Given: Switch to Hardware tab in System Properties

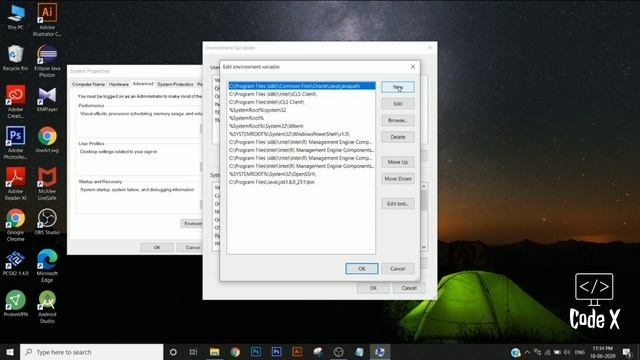Looking at the screenshot, I should 119,84.
